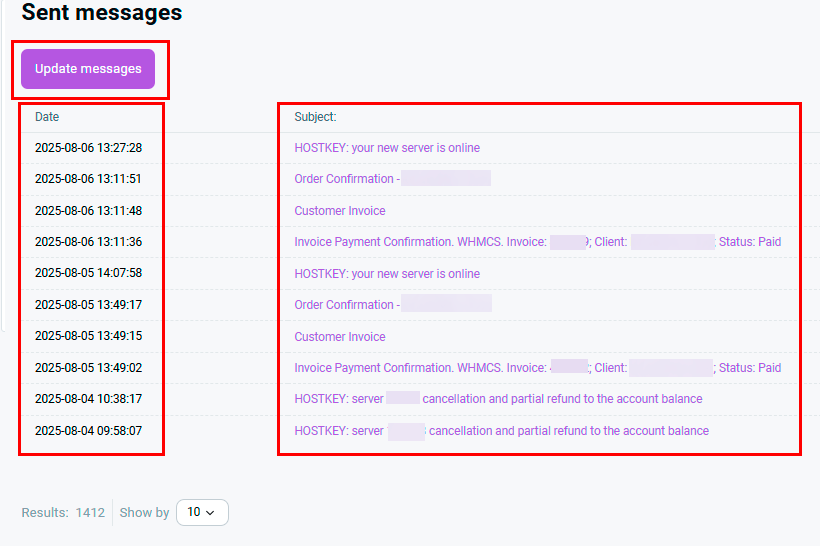
Task: Open server online message from 2025-08-06 13:27:28
Action: 387,148
